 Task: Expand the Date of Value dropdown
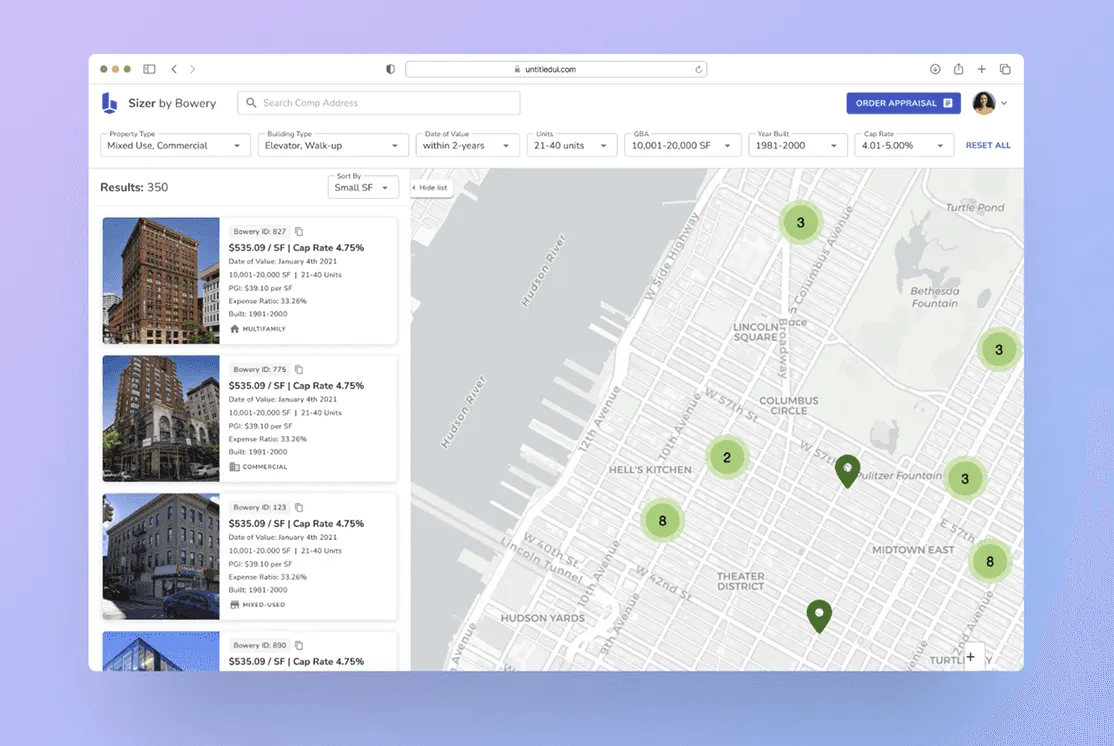tap(467, 145)
